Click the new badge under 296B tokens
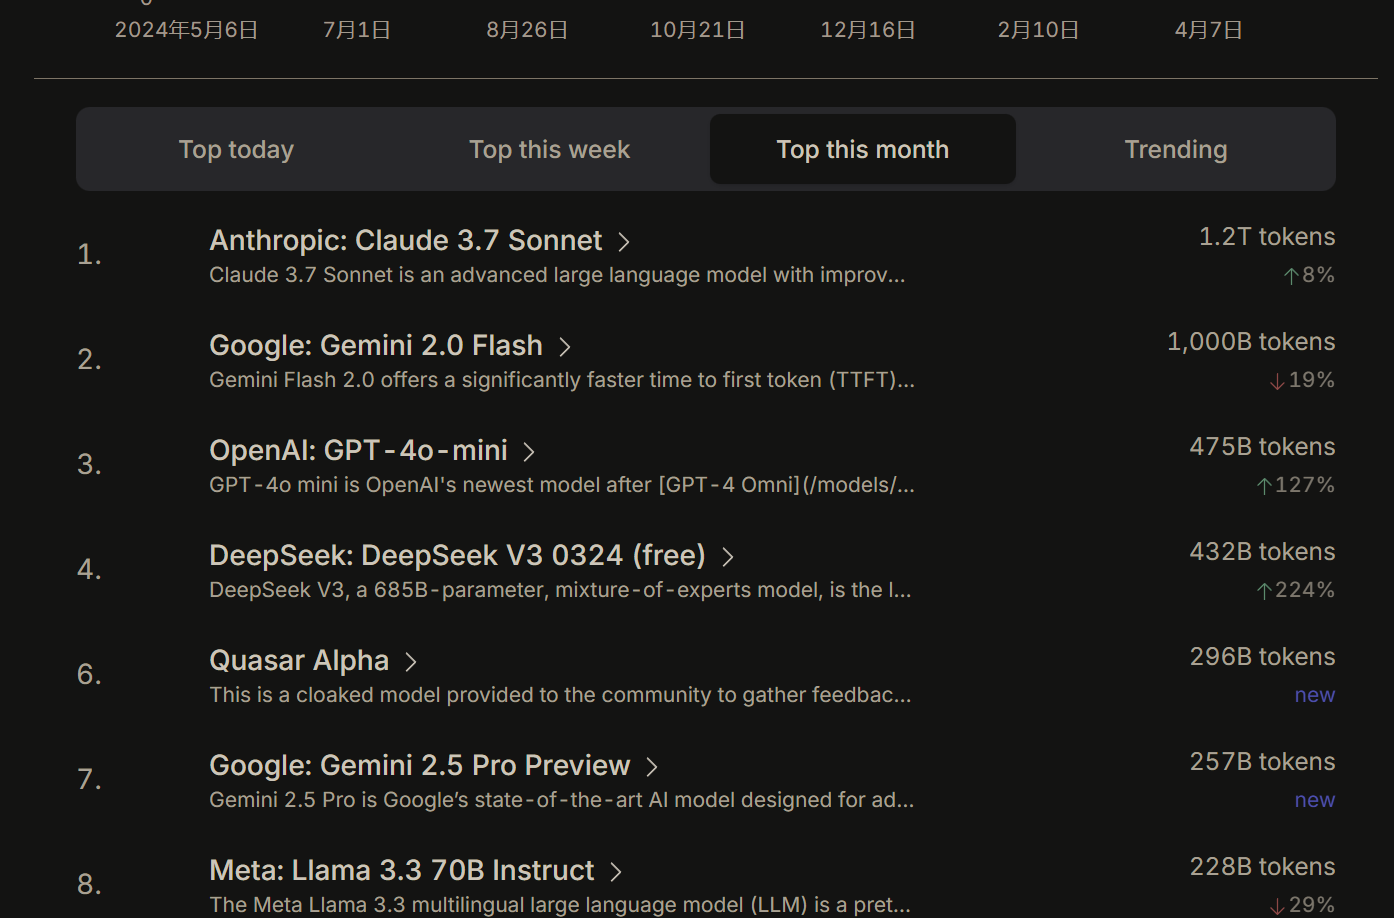 pyautogui.click(x=1315, y=695)
